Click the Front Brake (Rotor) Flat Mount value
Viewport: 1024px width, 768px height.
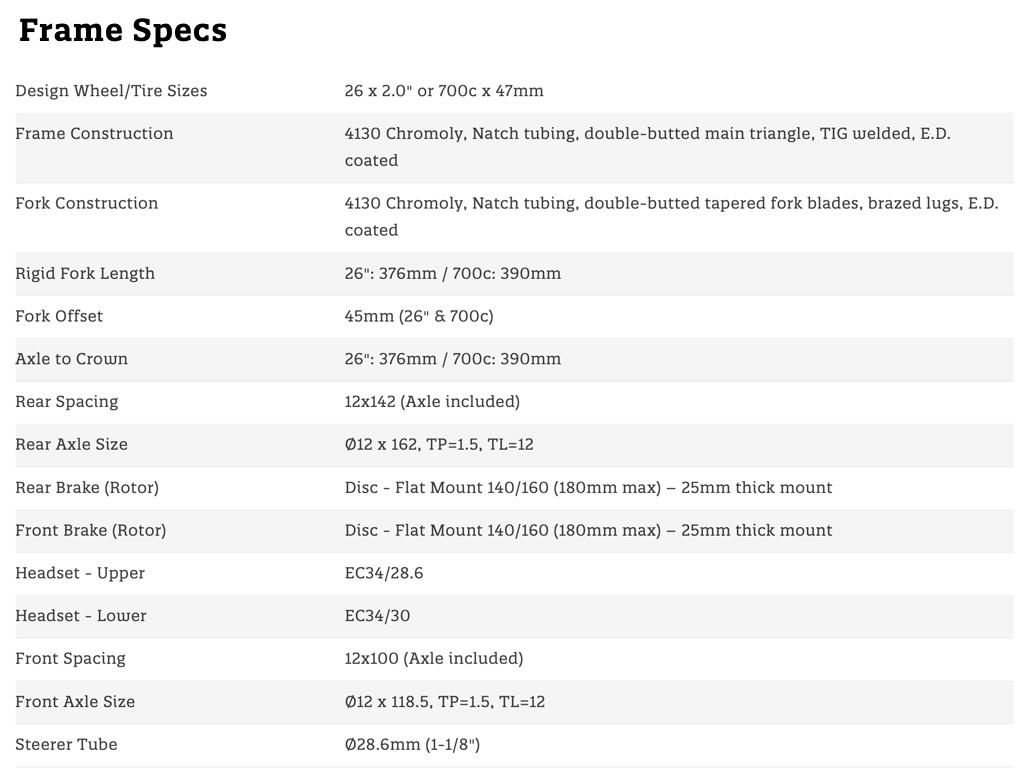click(x=587, y=531)
